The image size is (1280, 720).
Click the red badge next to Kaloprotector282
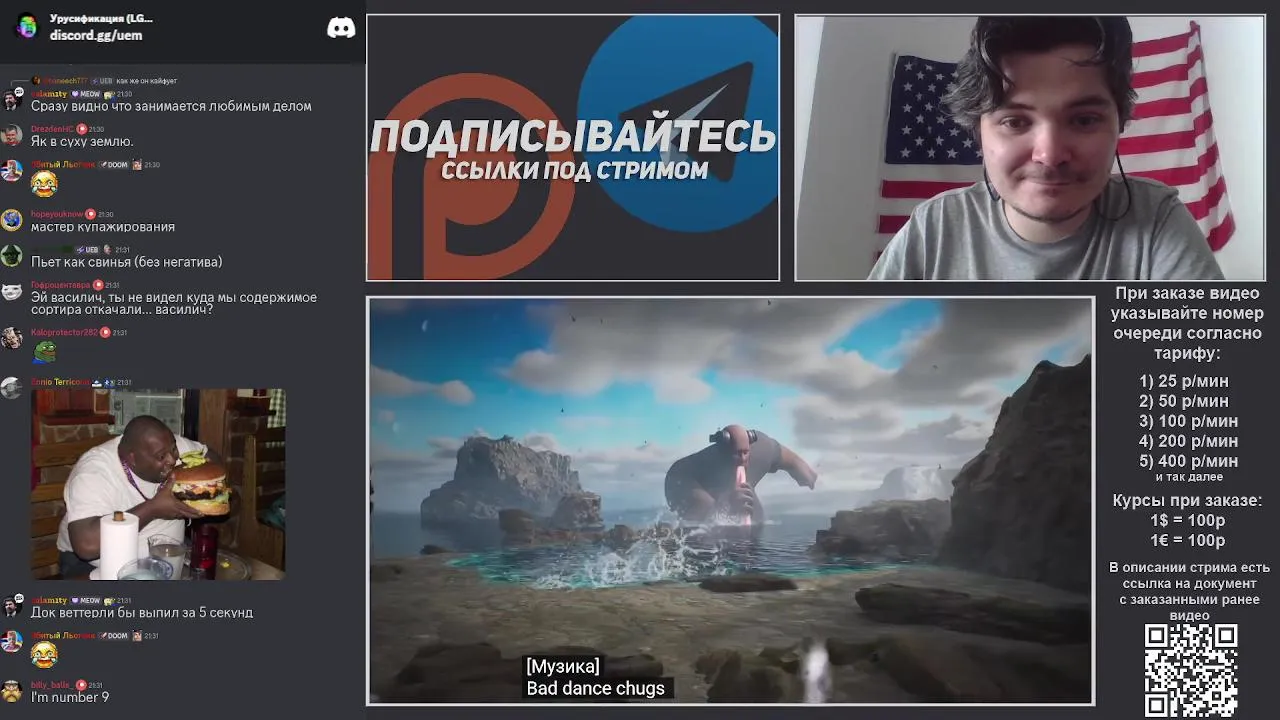[x=105, y=332]
